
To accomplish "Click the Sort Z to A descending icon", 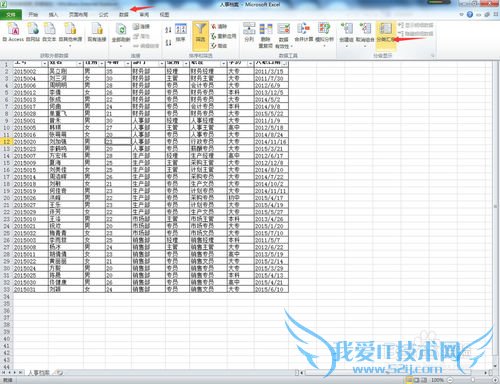I will click(x=168, y=43).
